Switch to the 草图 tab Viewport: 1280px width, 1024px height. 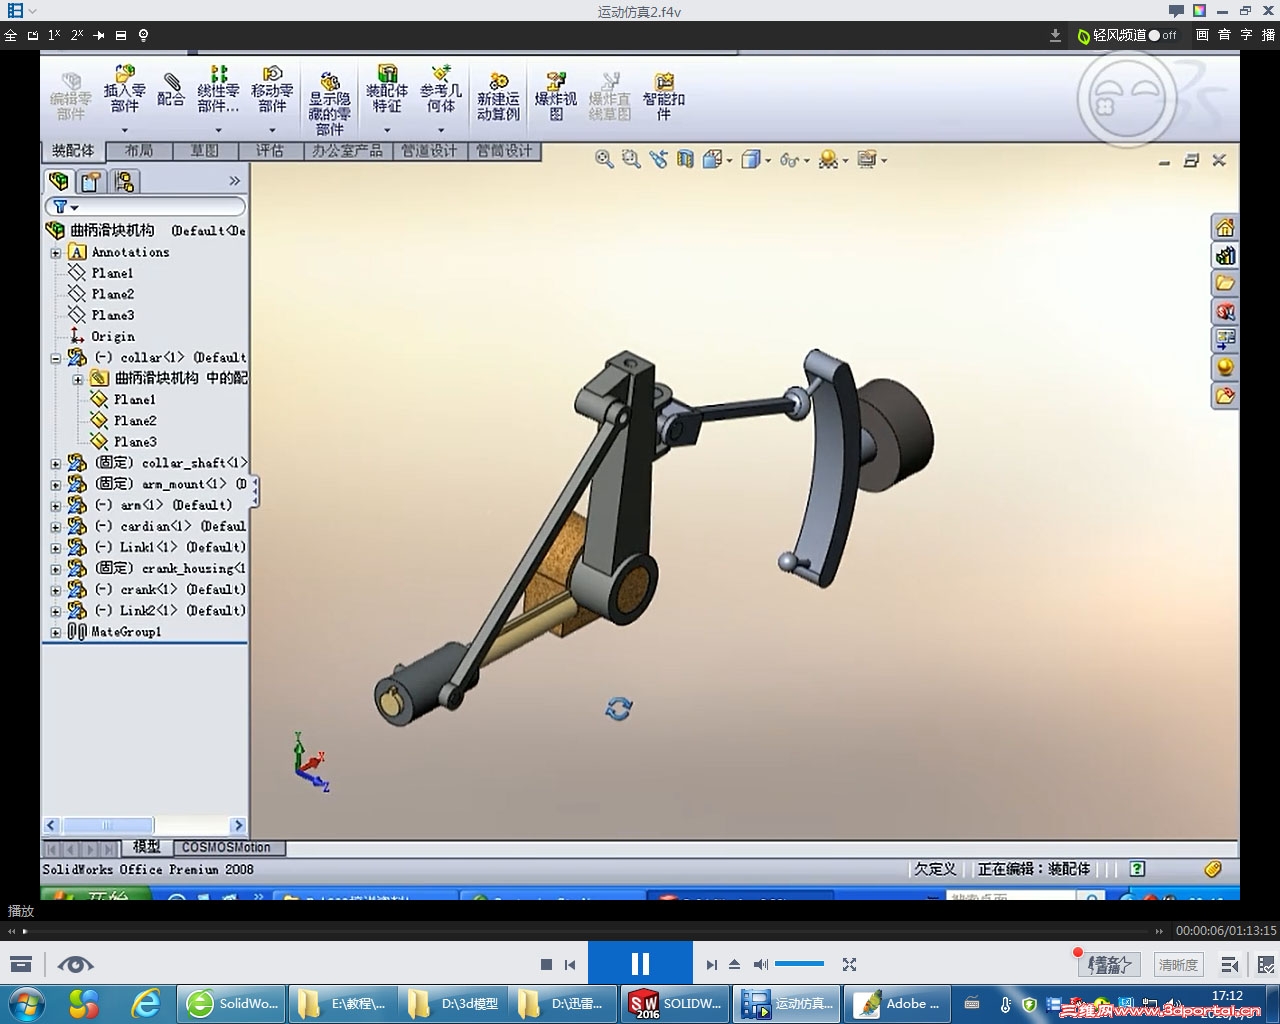[204, 151]
